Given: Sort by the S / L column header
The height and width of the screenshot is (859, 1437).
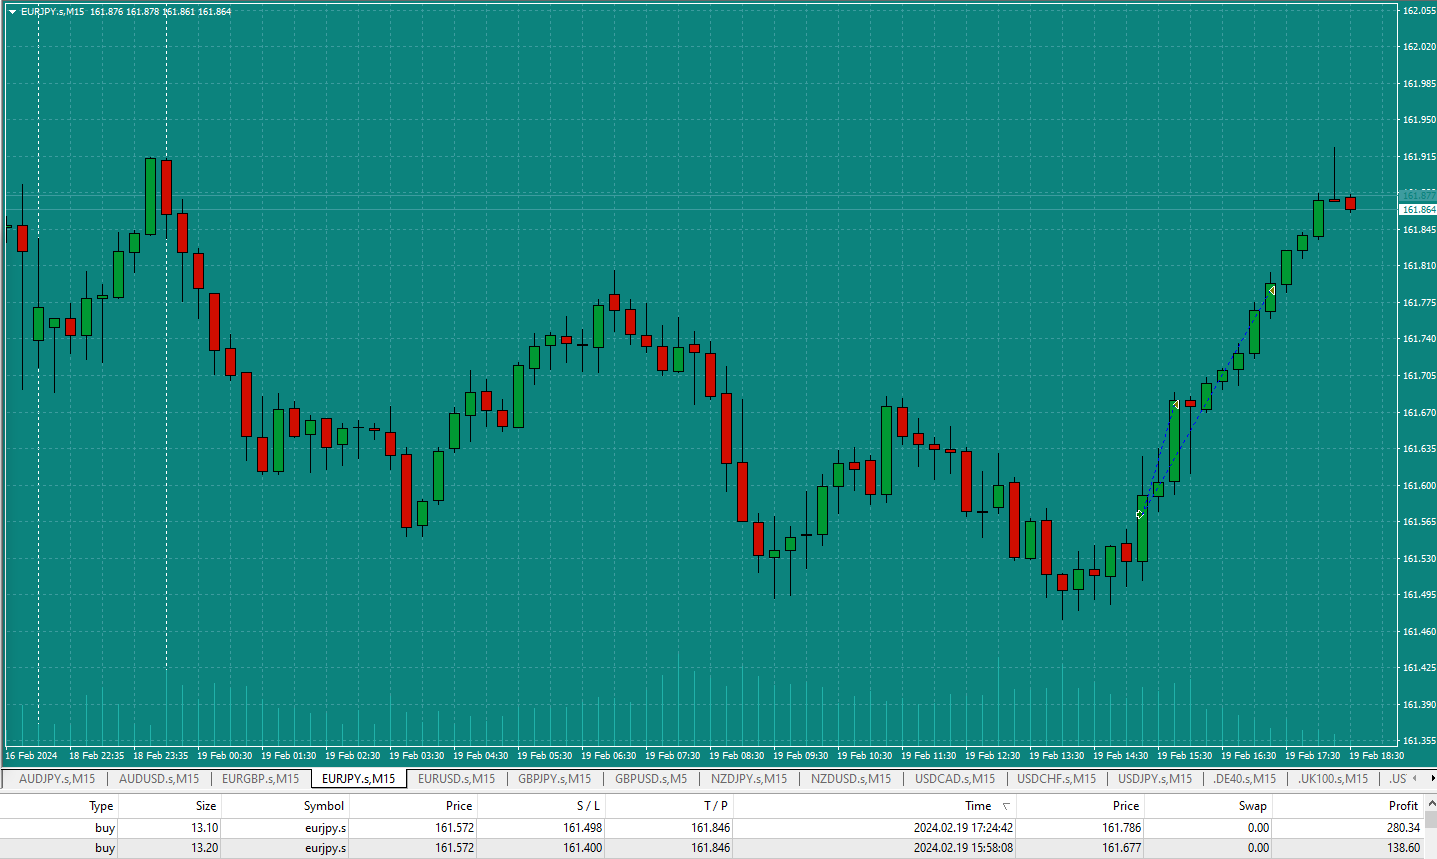Looking at the screenshot, I should point(588,806).
